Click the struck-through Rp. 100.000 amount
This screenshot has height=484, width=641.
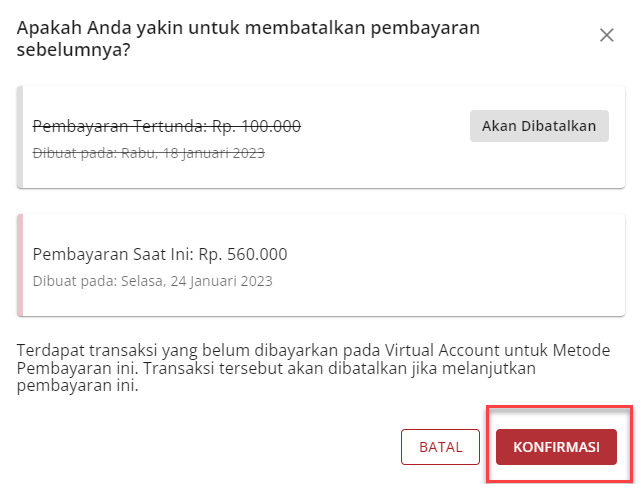(256, 126)
